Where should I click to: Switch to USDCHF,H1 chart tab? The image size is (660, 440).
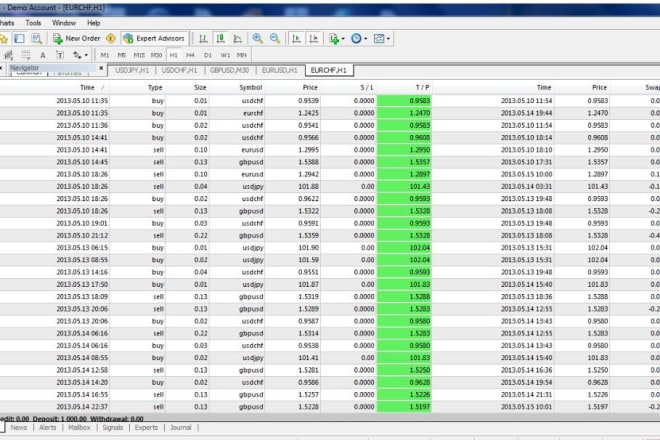click(179, 70)
